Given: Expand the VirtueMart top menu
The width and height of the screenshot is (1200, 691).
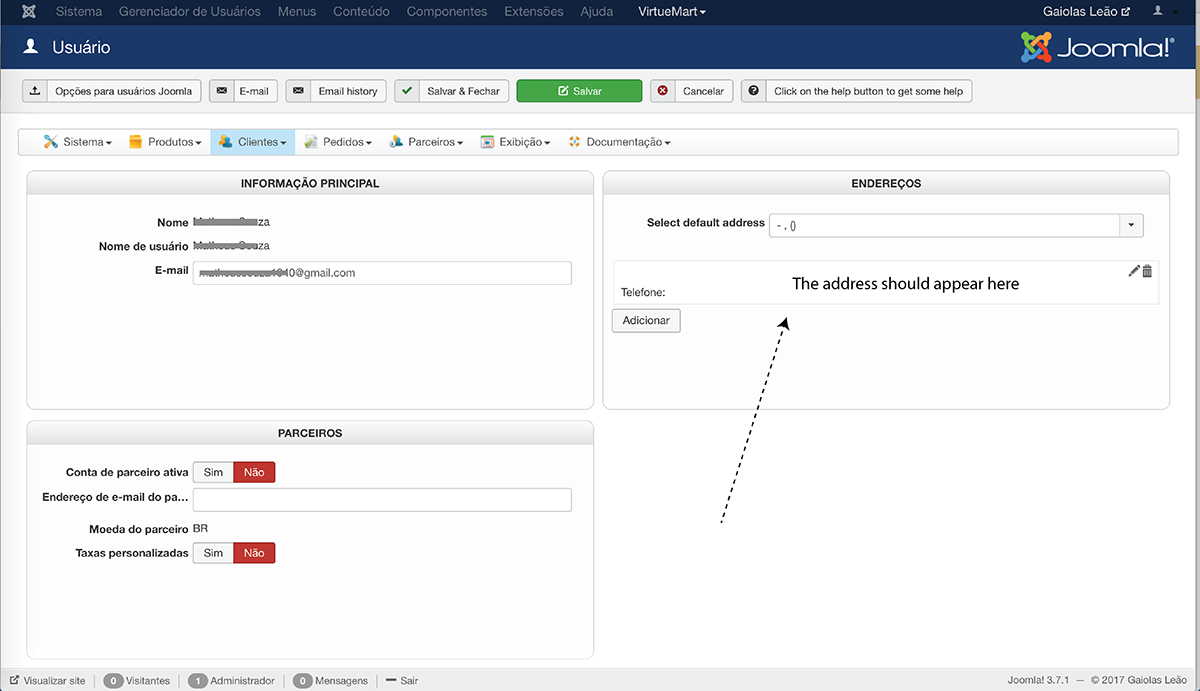Looking at the screenshot, I should click(672, 12).
